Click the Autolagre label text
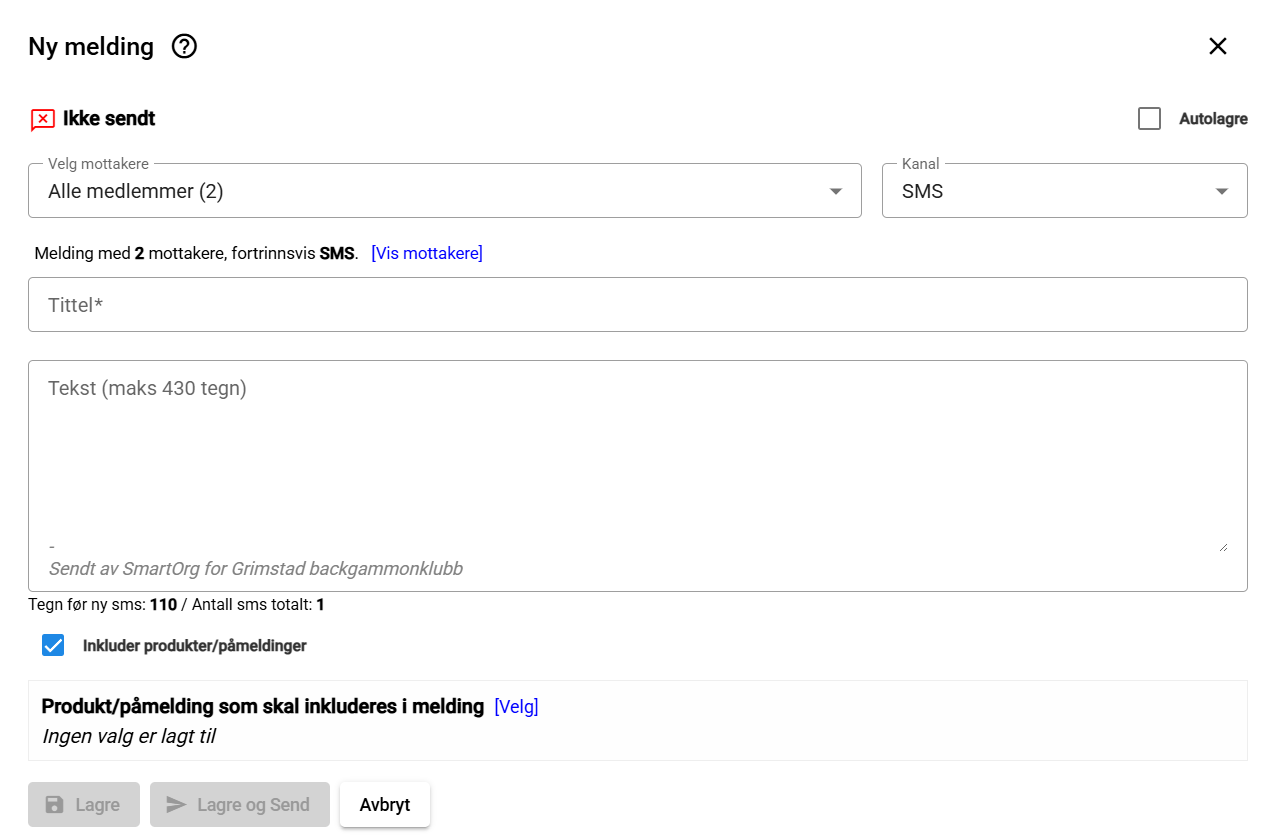This screenshot has height=840, width=1274. (x=1213, y=119)
